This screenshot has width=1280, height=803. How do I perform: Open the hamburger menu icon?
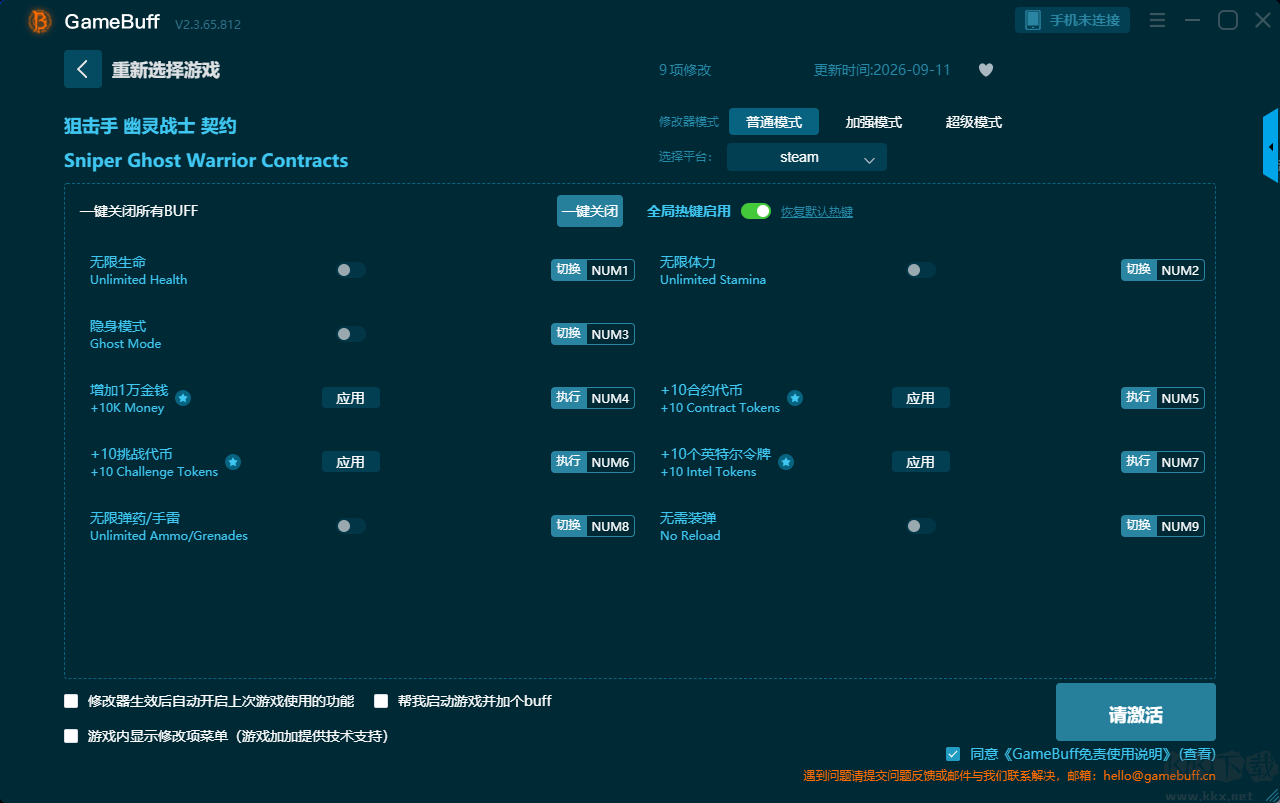coord(1157,20)
